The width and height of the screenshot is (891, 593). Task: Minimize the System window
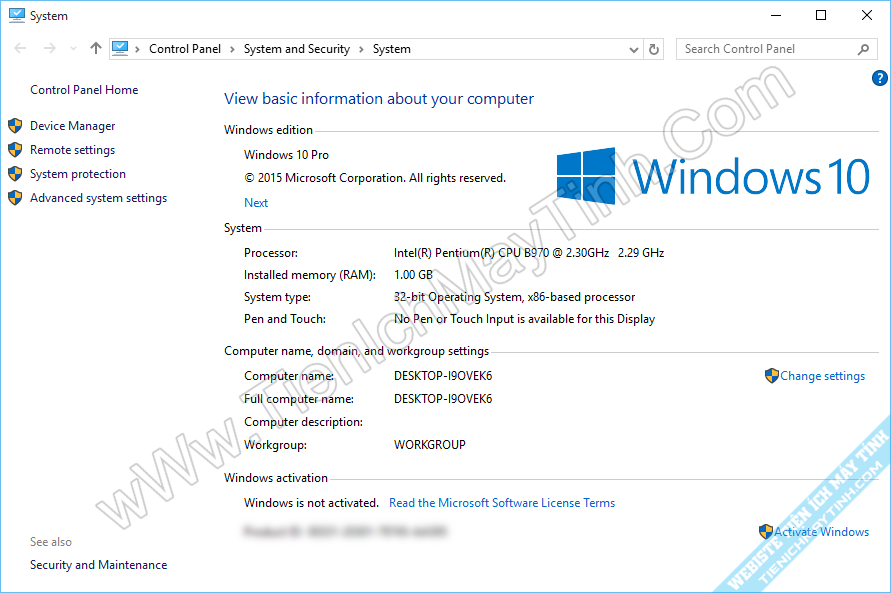[x=776, y=15]
